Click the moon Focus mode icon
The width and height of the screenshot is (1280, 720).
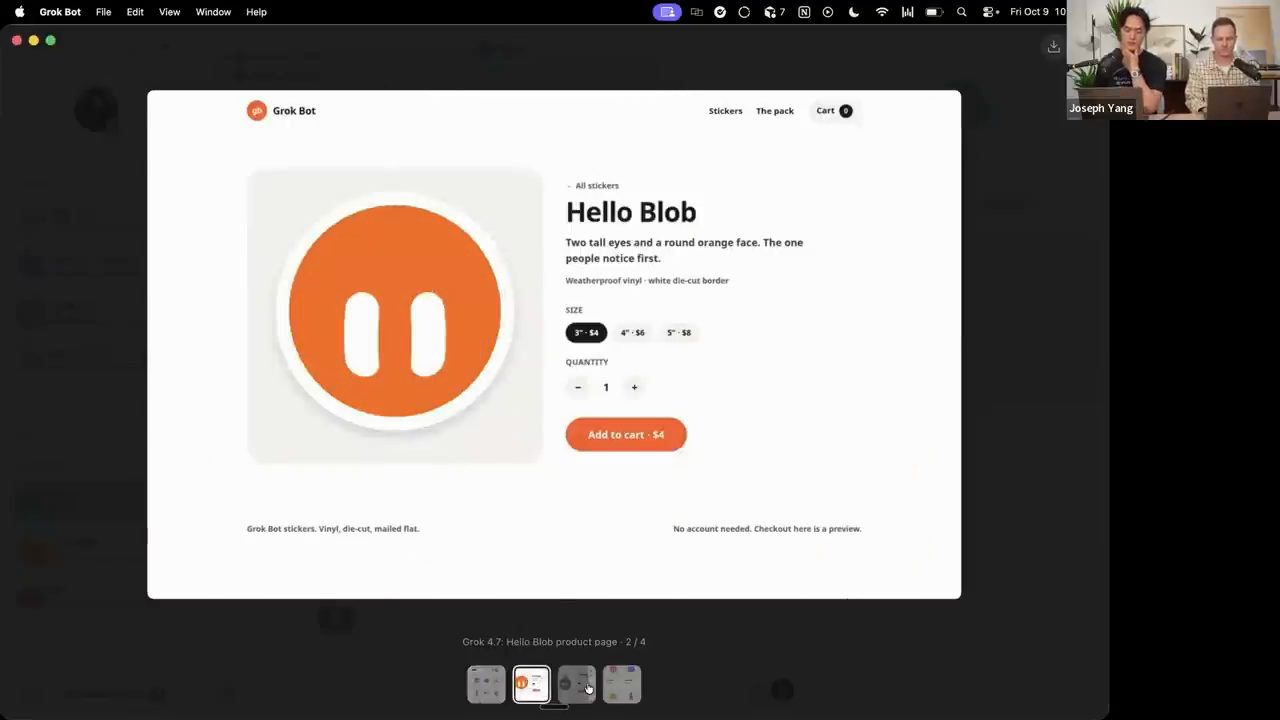coord(854,12)
